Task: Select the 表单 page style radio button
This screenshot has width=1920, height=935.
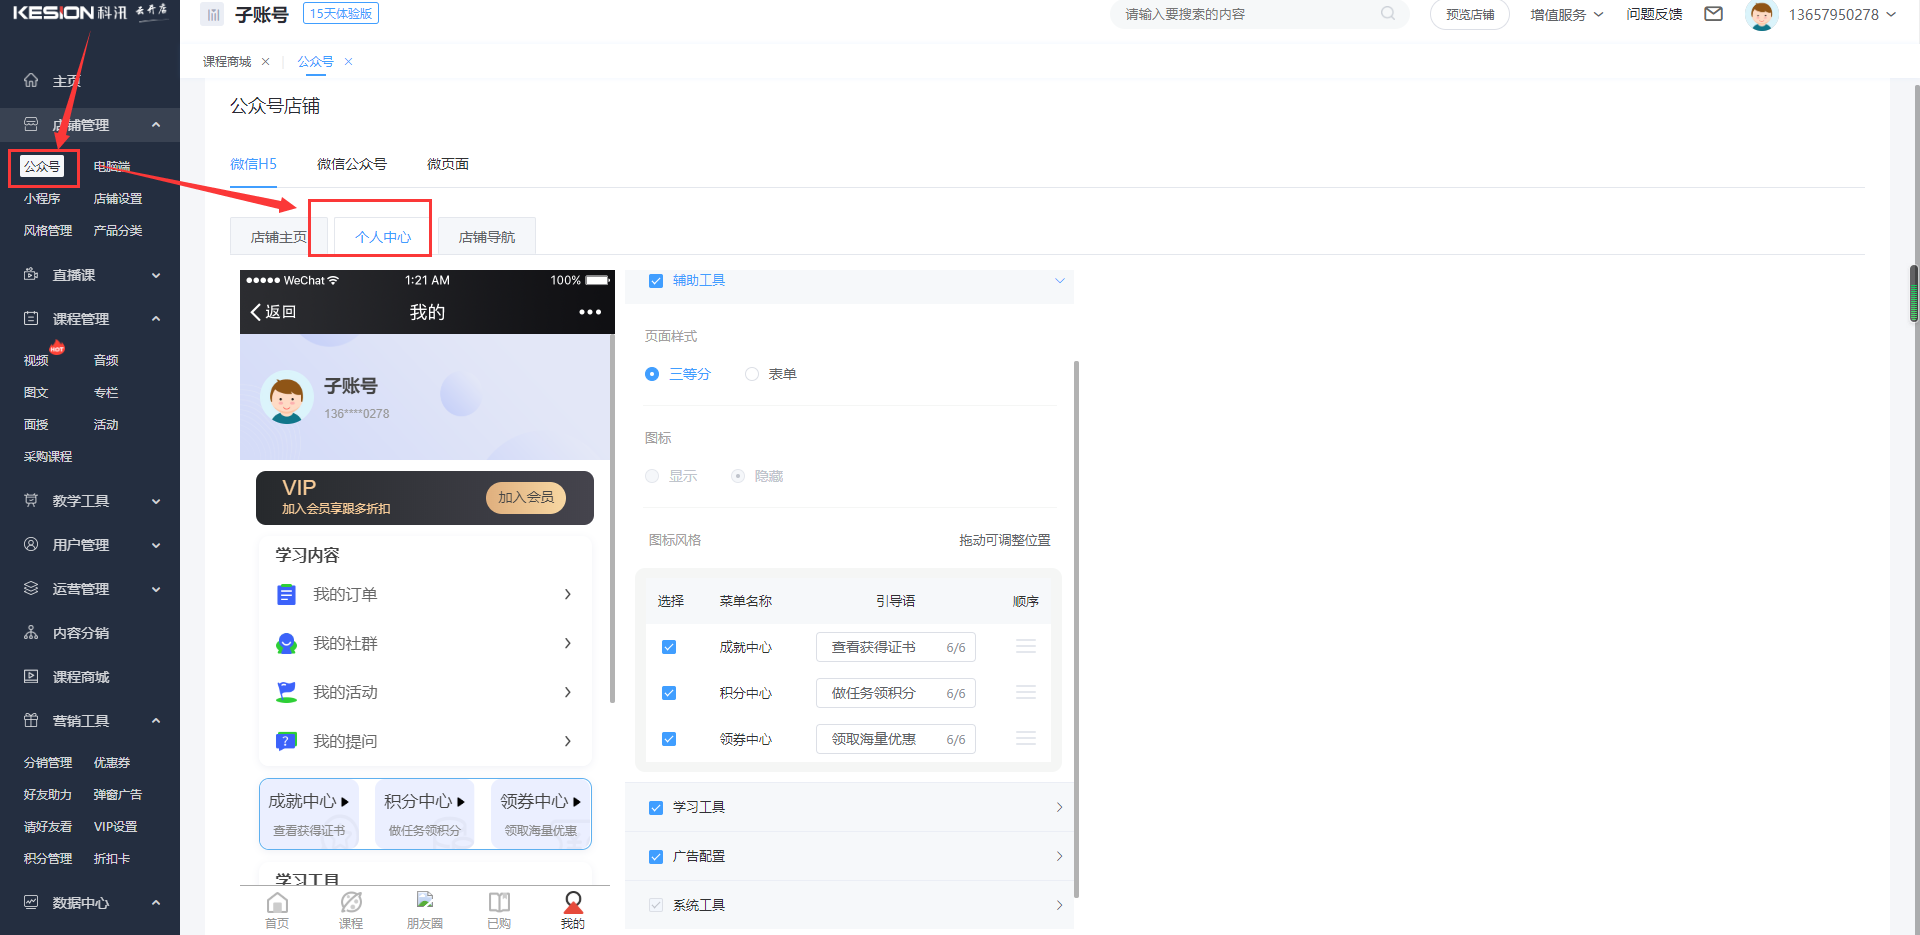Action: click(751, 374)
